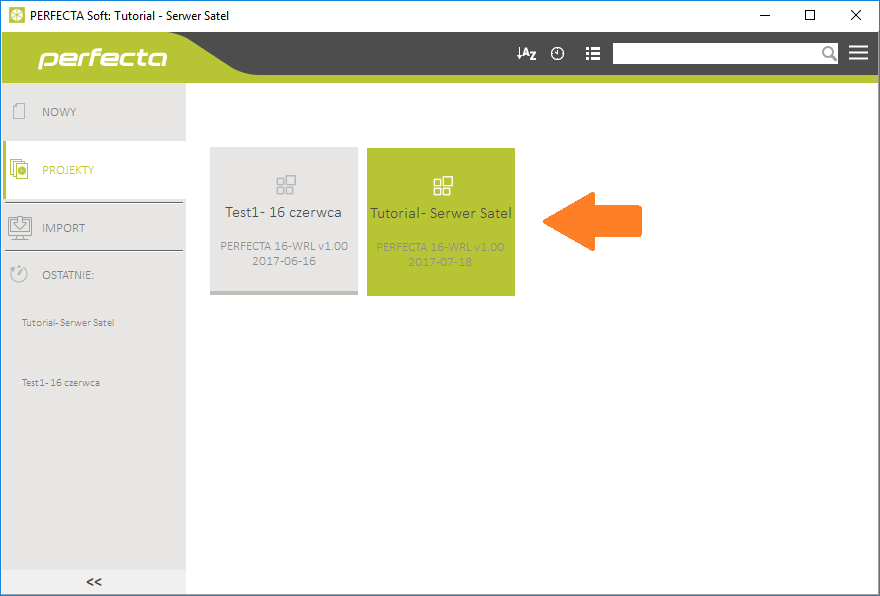The width and height of the screenshot is (880, 596).
Task: Click the import monitor icon
Action: (x=20, y=228)
